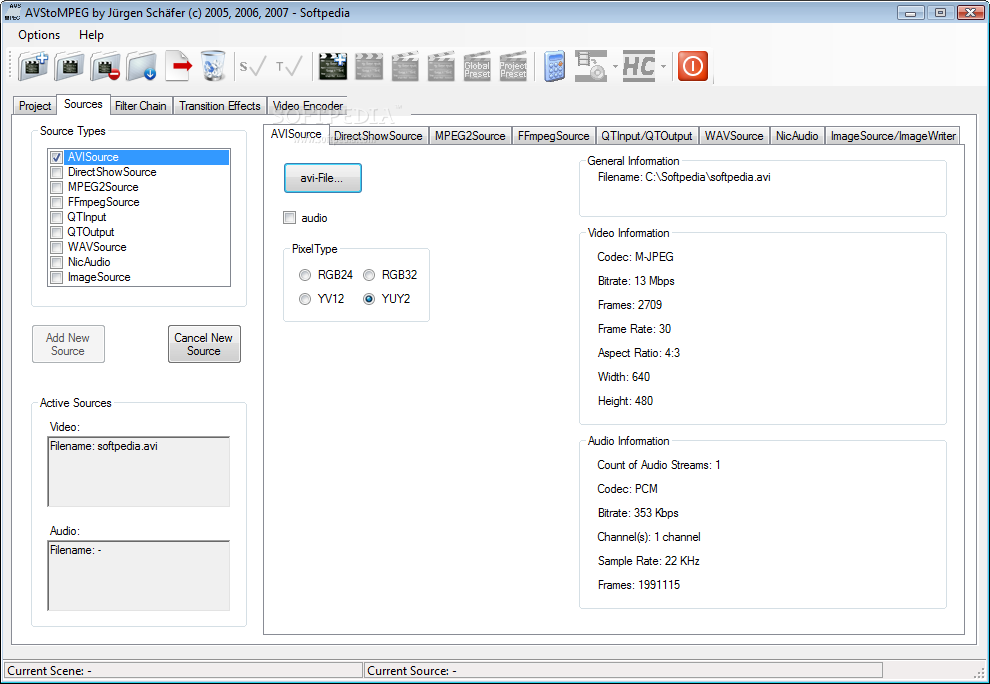
Task: Enable the audio checkbox
Action: 290,218
